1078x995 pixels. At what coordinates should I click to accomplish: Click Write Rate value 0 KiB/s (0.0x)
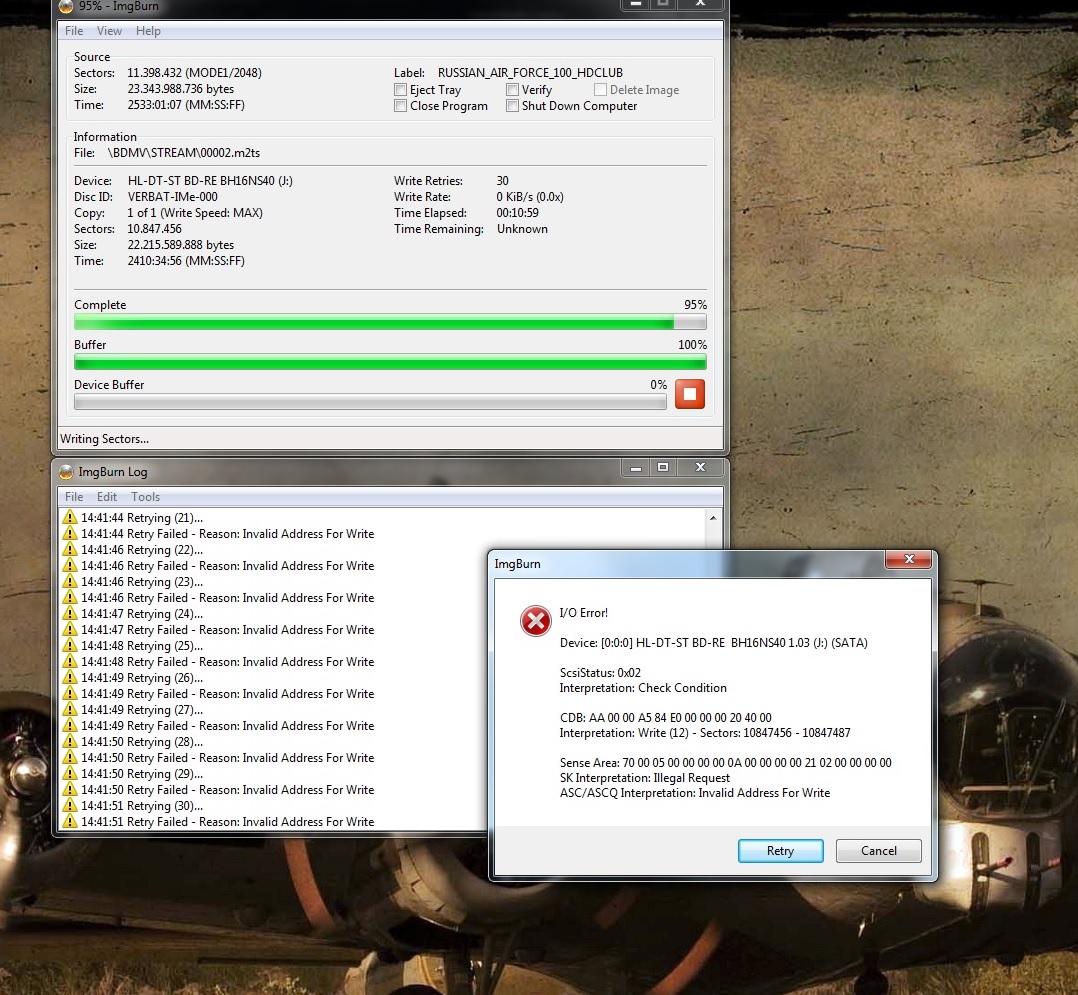530,197
